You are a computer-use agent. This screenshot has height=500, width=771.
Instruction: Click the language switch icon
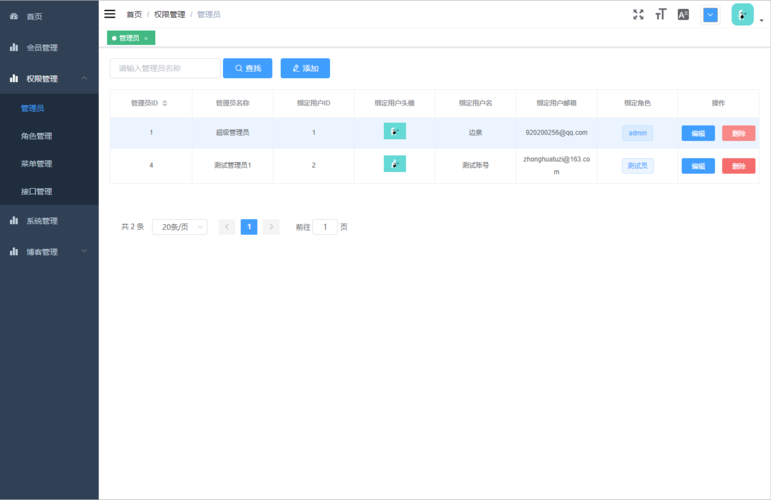tap(683, 15)
